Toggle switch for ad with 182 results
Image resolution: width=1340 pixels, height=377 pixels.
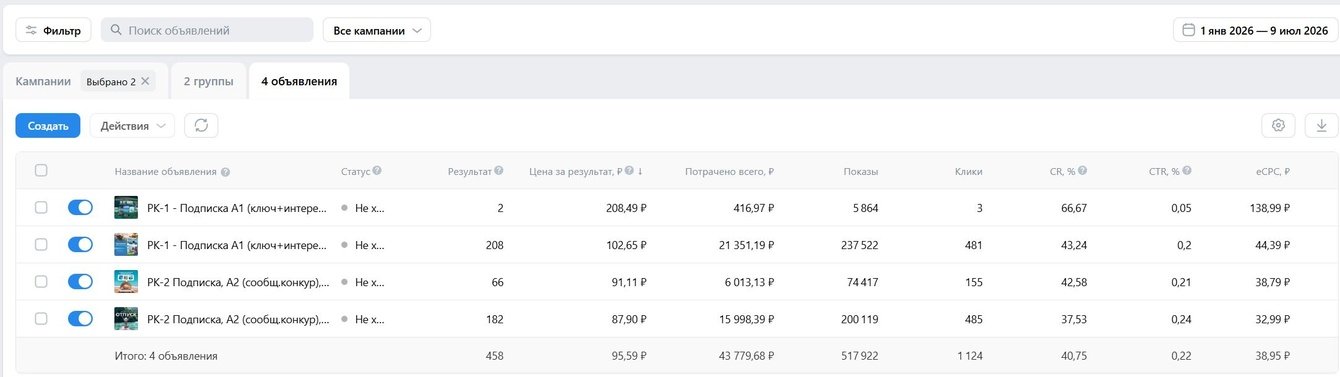[x=80, y=319]
